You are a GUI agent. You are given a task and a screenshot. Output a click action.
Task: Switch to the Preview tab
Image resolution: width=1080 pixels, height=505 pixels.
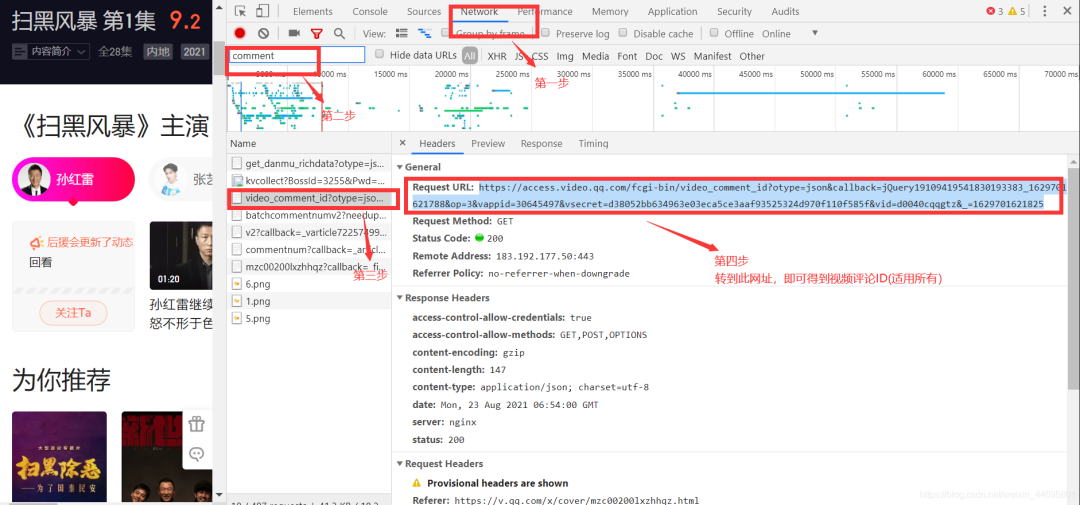pos(488,143)
